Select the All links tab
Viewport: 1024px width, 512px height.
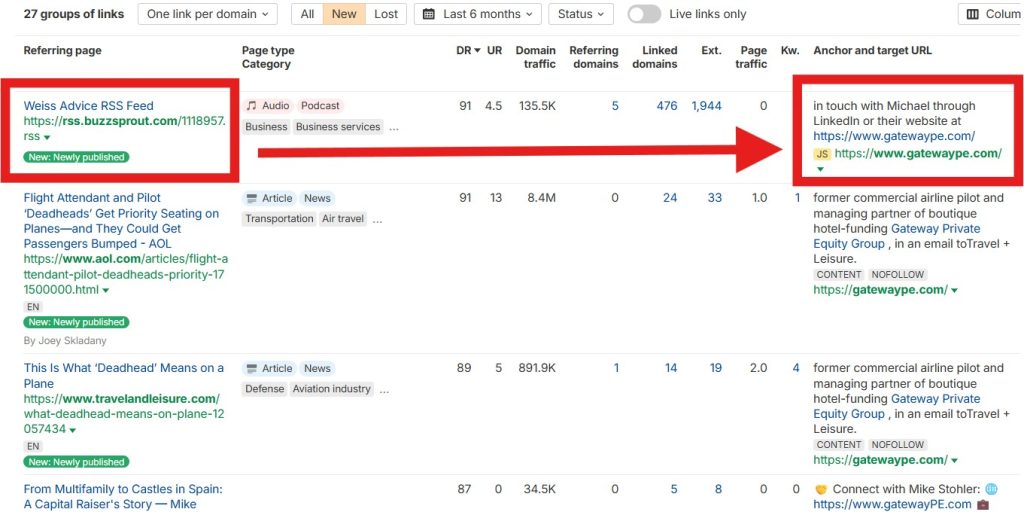(x=307, y=14)
